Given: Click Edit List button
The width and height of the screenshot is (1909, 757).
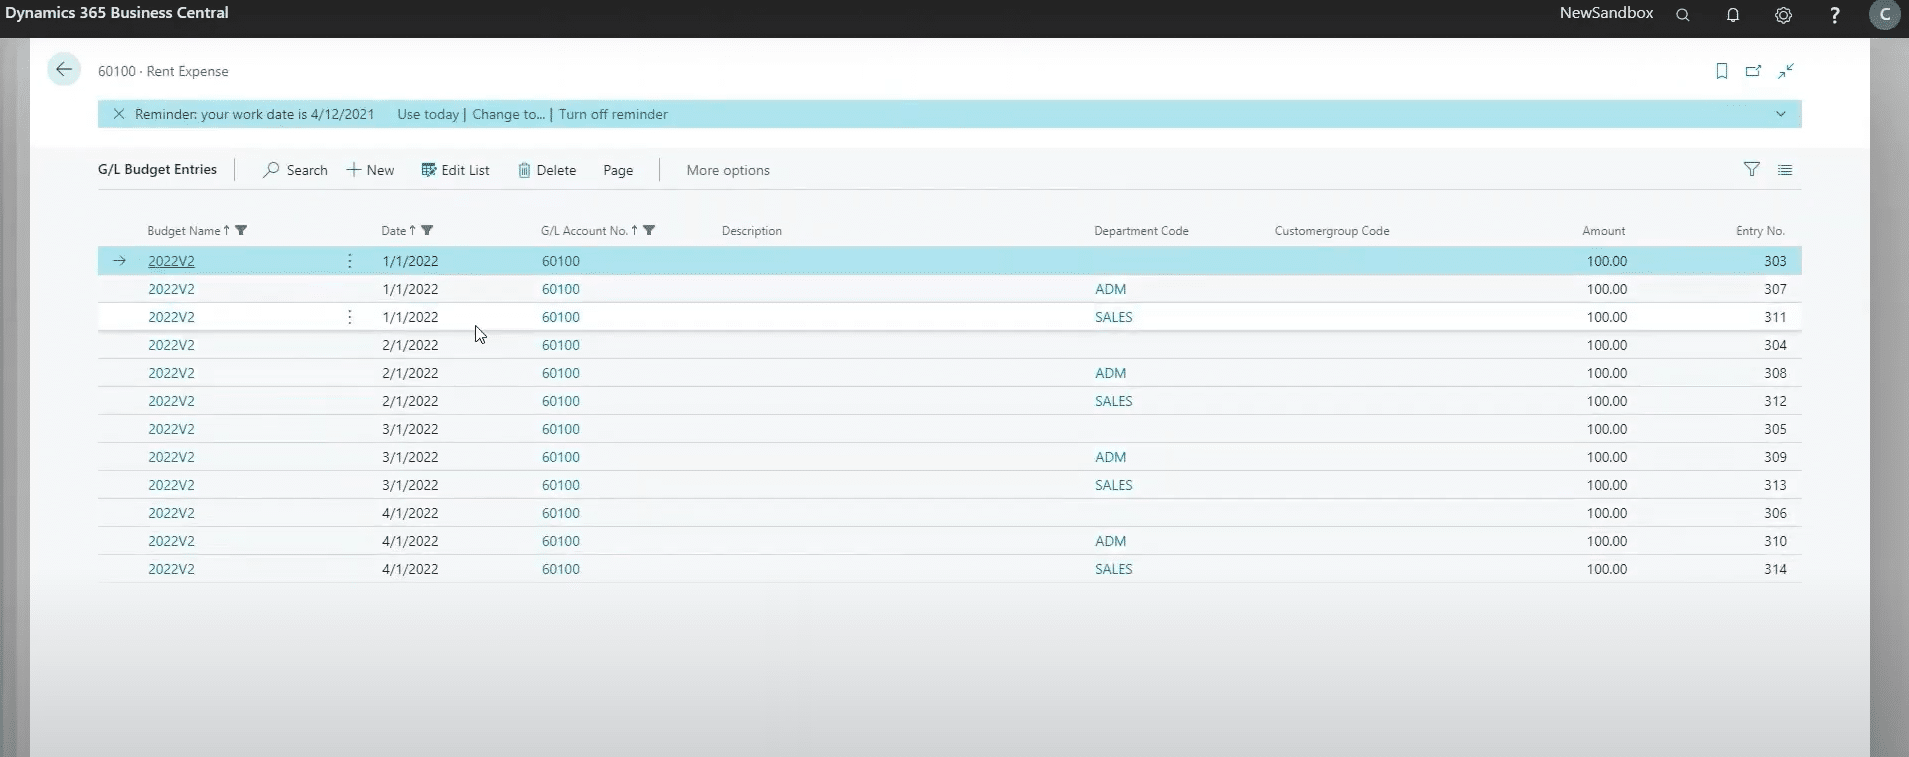Looking at the screenshot, I should tap(455, 171).
